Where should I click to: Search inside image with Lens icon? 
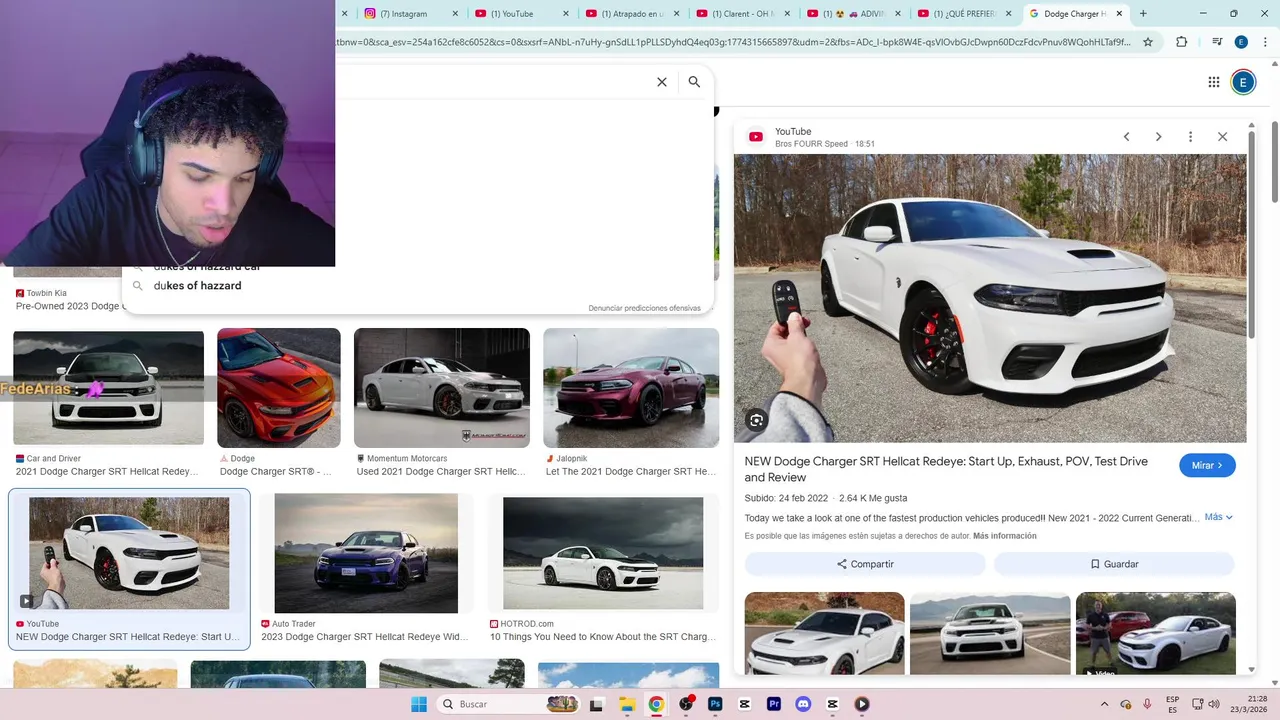click(x=756, y=421)
